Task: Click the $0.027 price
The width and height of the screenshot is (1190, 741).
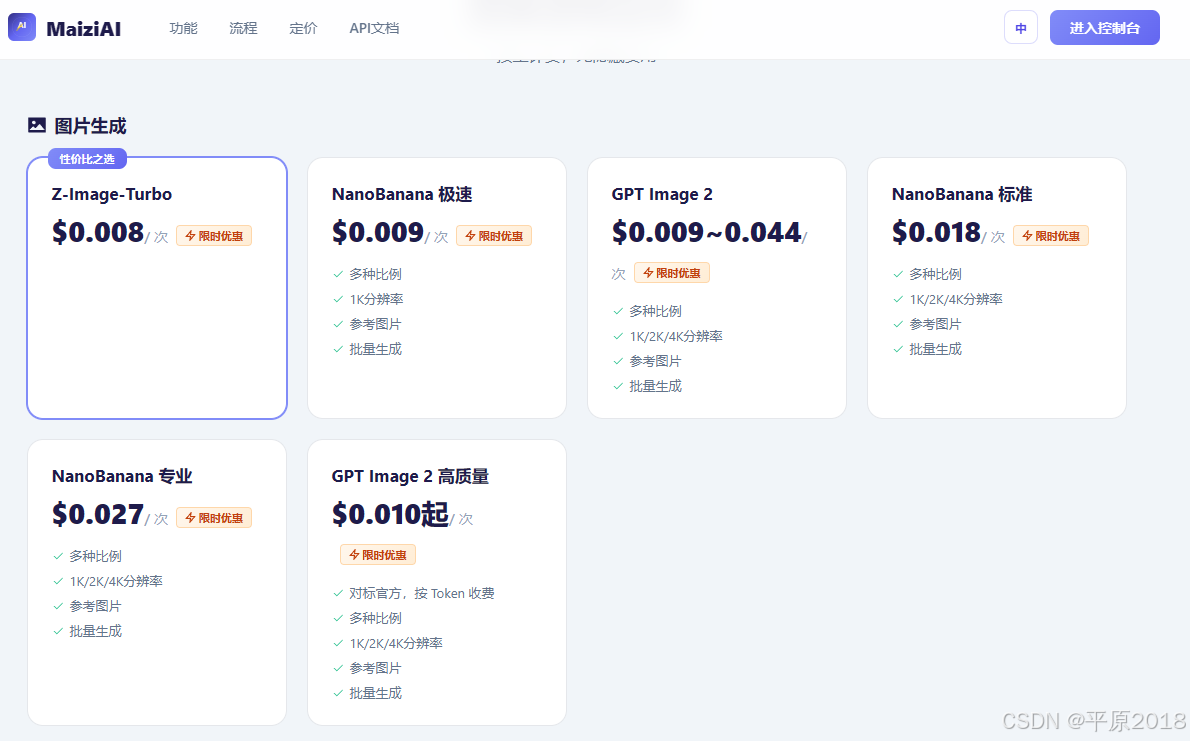Action: (x=98, y=515)
